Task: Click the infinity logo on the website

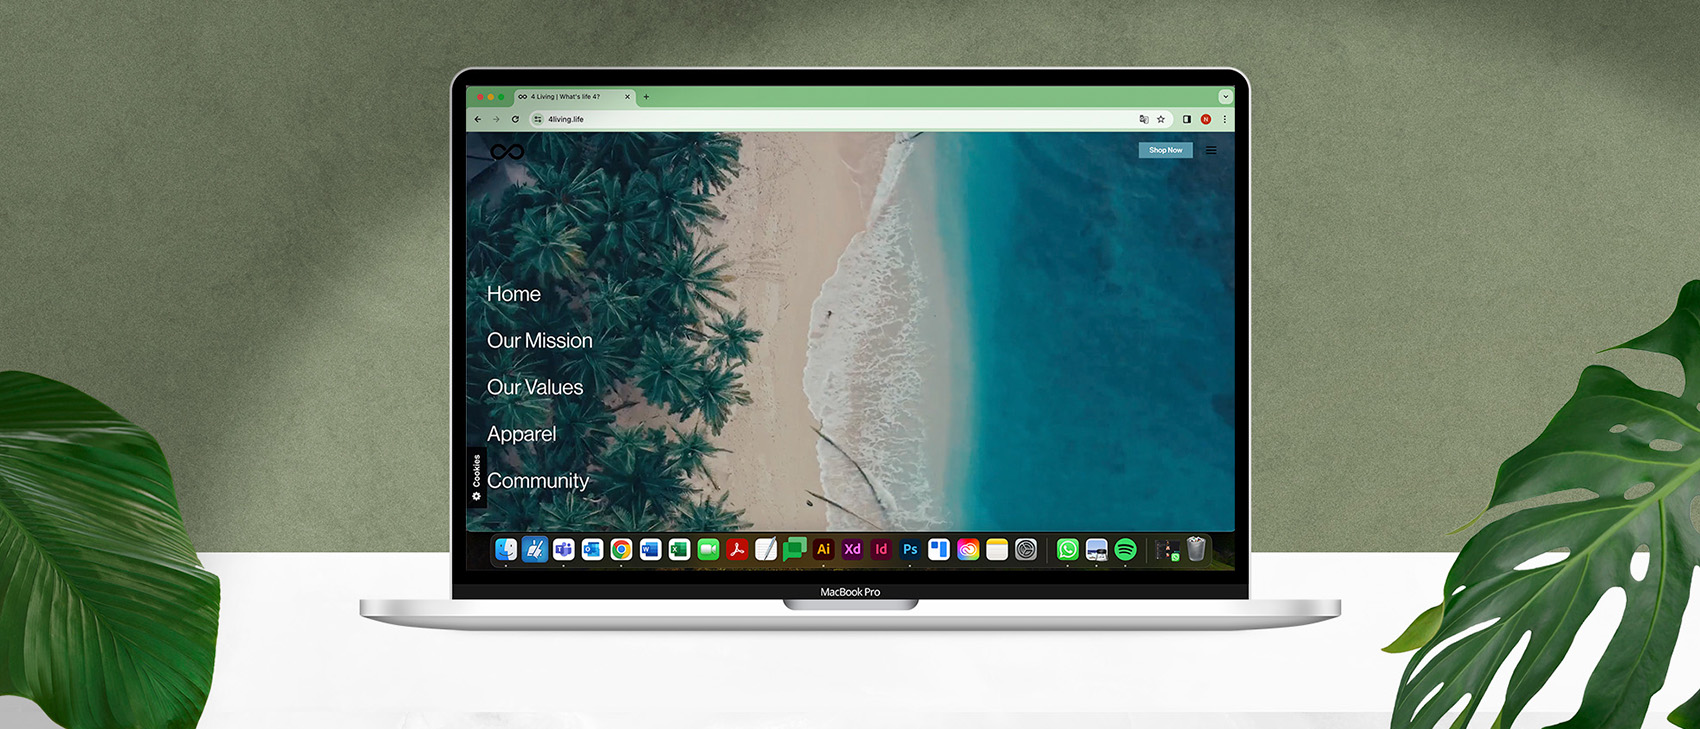Action: 507,152
